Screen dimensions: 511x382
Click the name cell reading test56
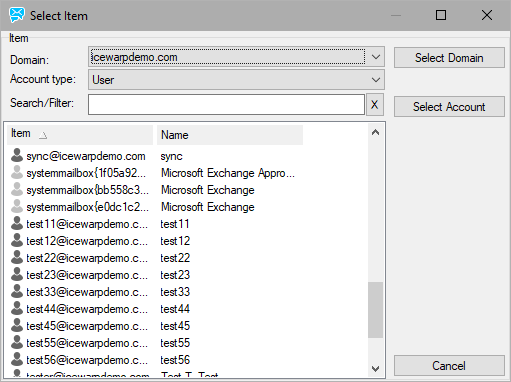pos(175,360)
